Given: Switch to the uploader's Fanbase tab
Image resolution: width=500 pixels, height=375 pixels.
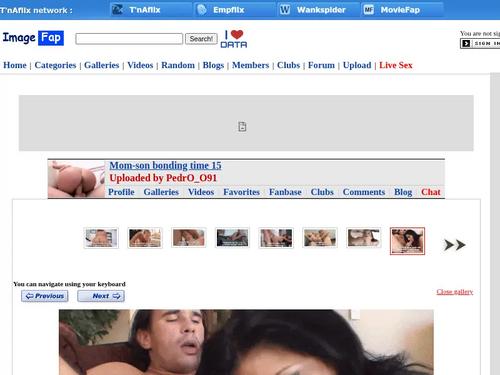Looking at the screenshot, I should tap(285, 192).
